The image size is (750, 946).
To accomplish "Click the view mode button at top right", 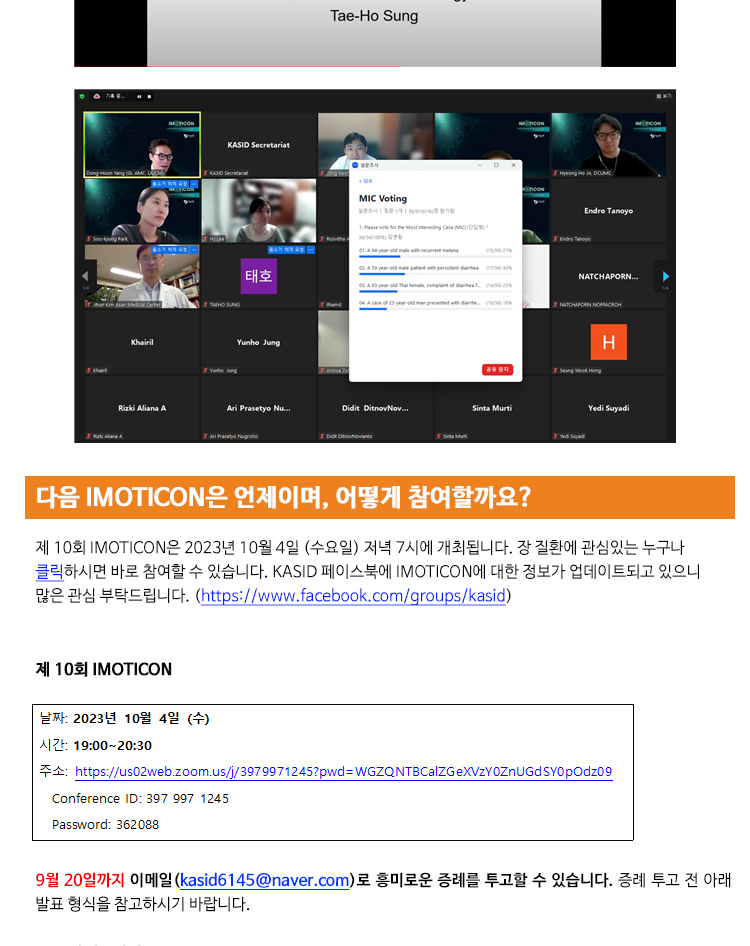I will coord(664,96).
